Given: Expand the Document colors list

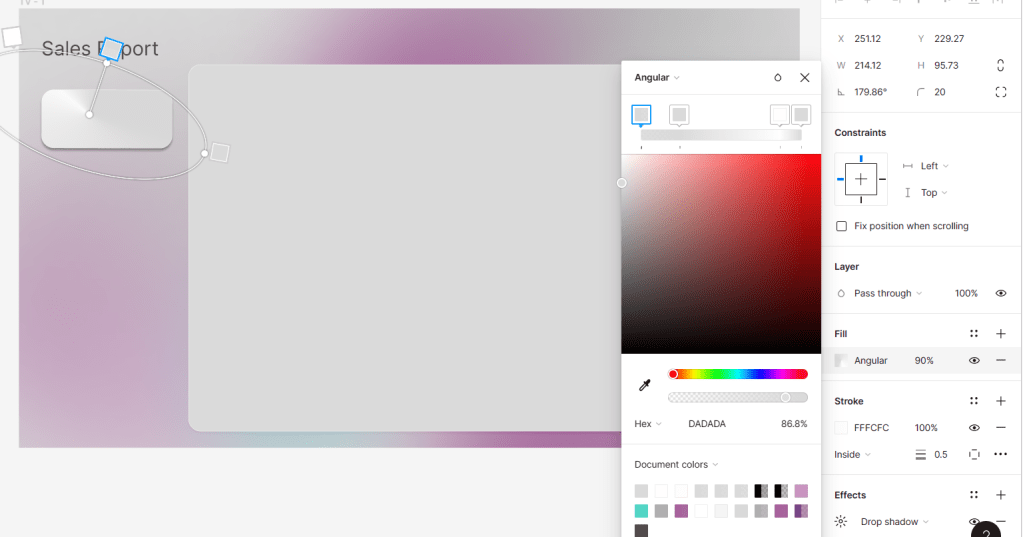Looking at the screenshot, I should click(x=676, y=465).
